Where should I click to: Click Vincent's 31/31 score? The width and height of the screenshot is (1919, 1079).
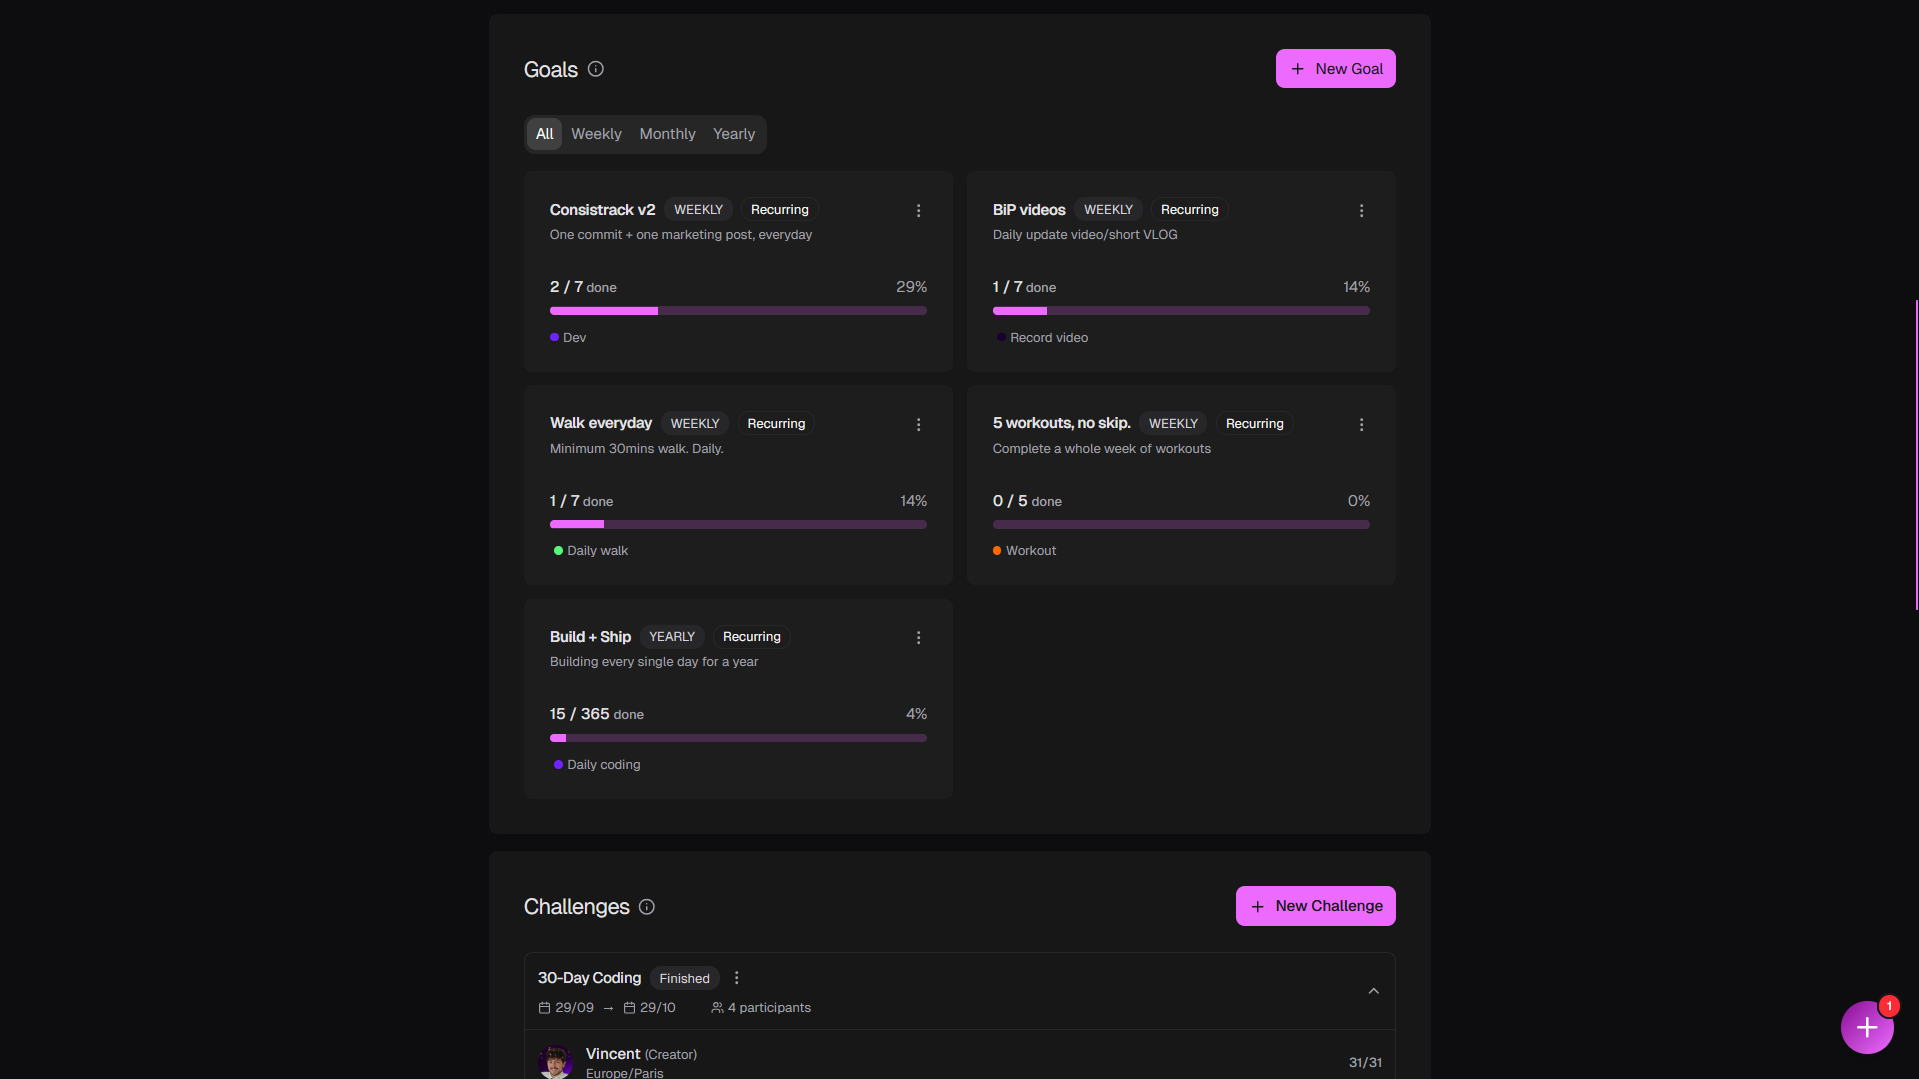[1365, 1063]
